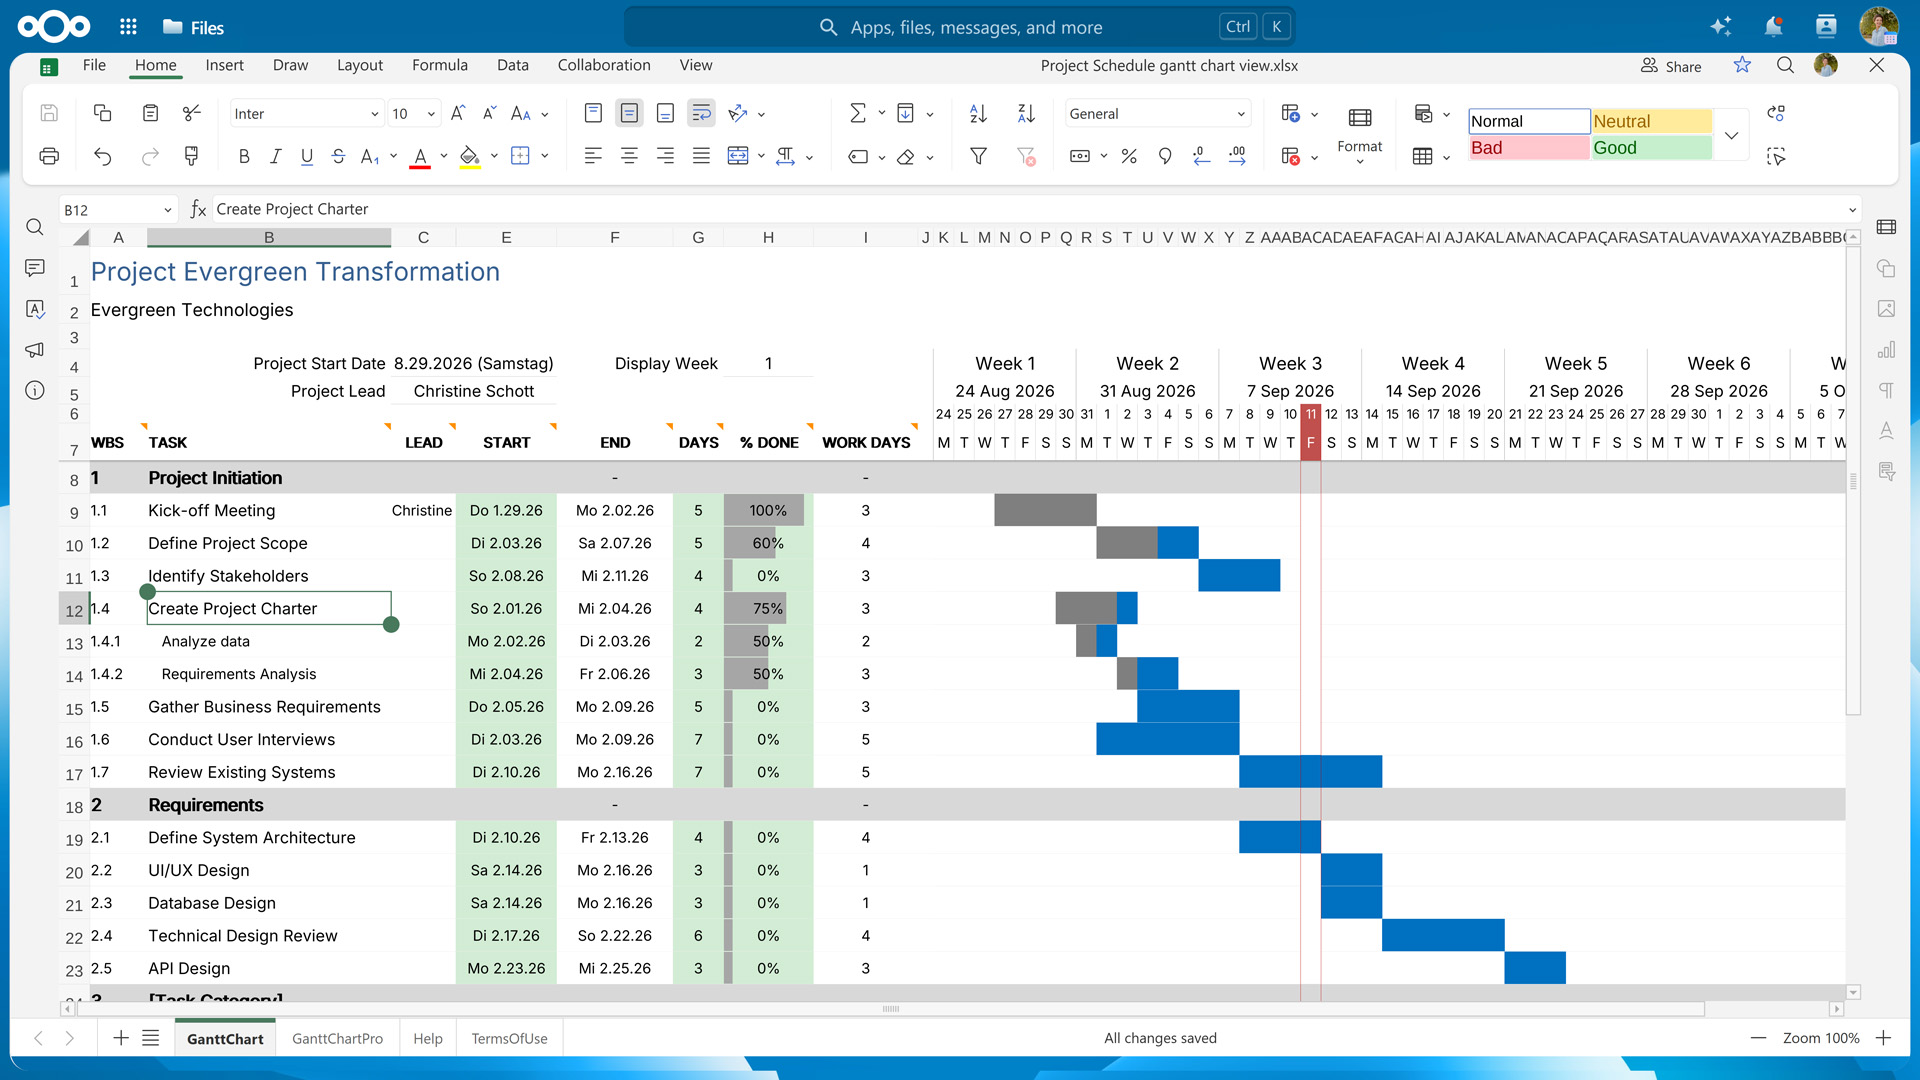Apply the Good cell style
This screenshot has width=1920, height=1080.
1651,148
